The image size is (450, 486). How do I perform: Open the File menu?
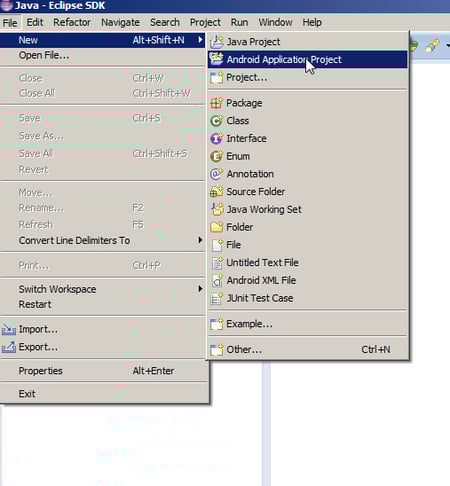pyautogui.click(x=10, y=23)
